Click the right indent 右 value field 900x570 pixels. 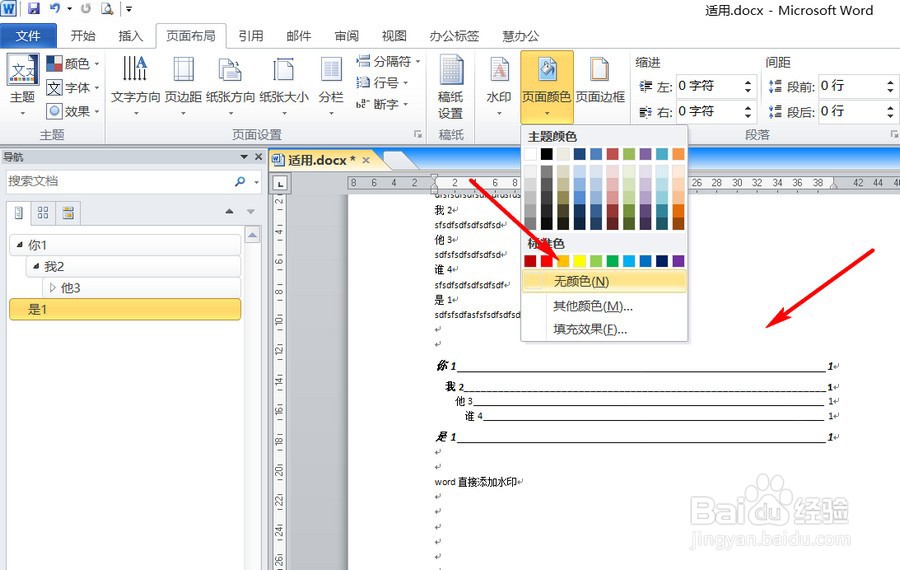tap(709, 111)
